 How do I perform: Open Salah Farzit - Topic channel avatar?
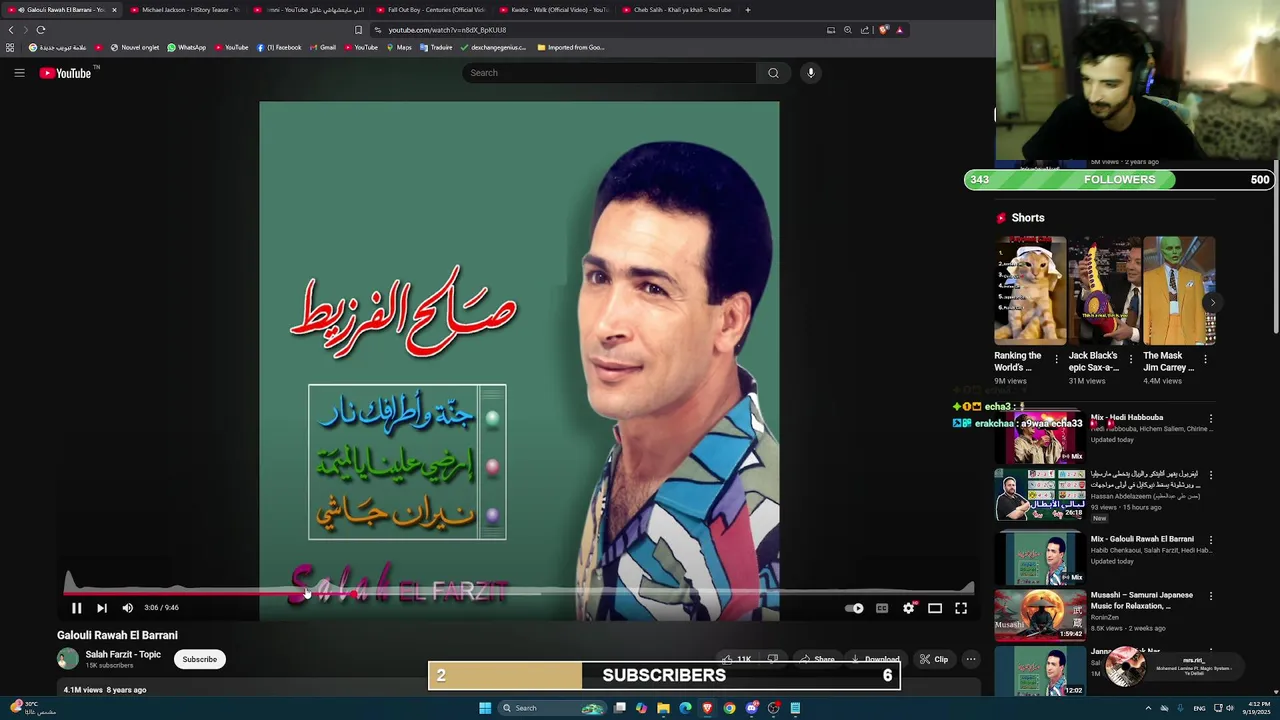(68, 659)
